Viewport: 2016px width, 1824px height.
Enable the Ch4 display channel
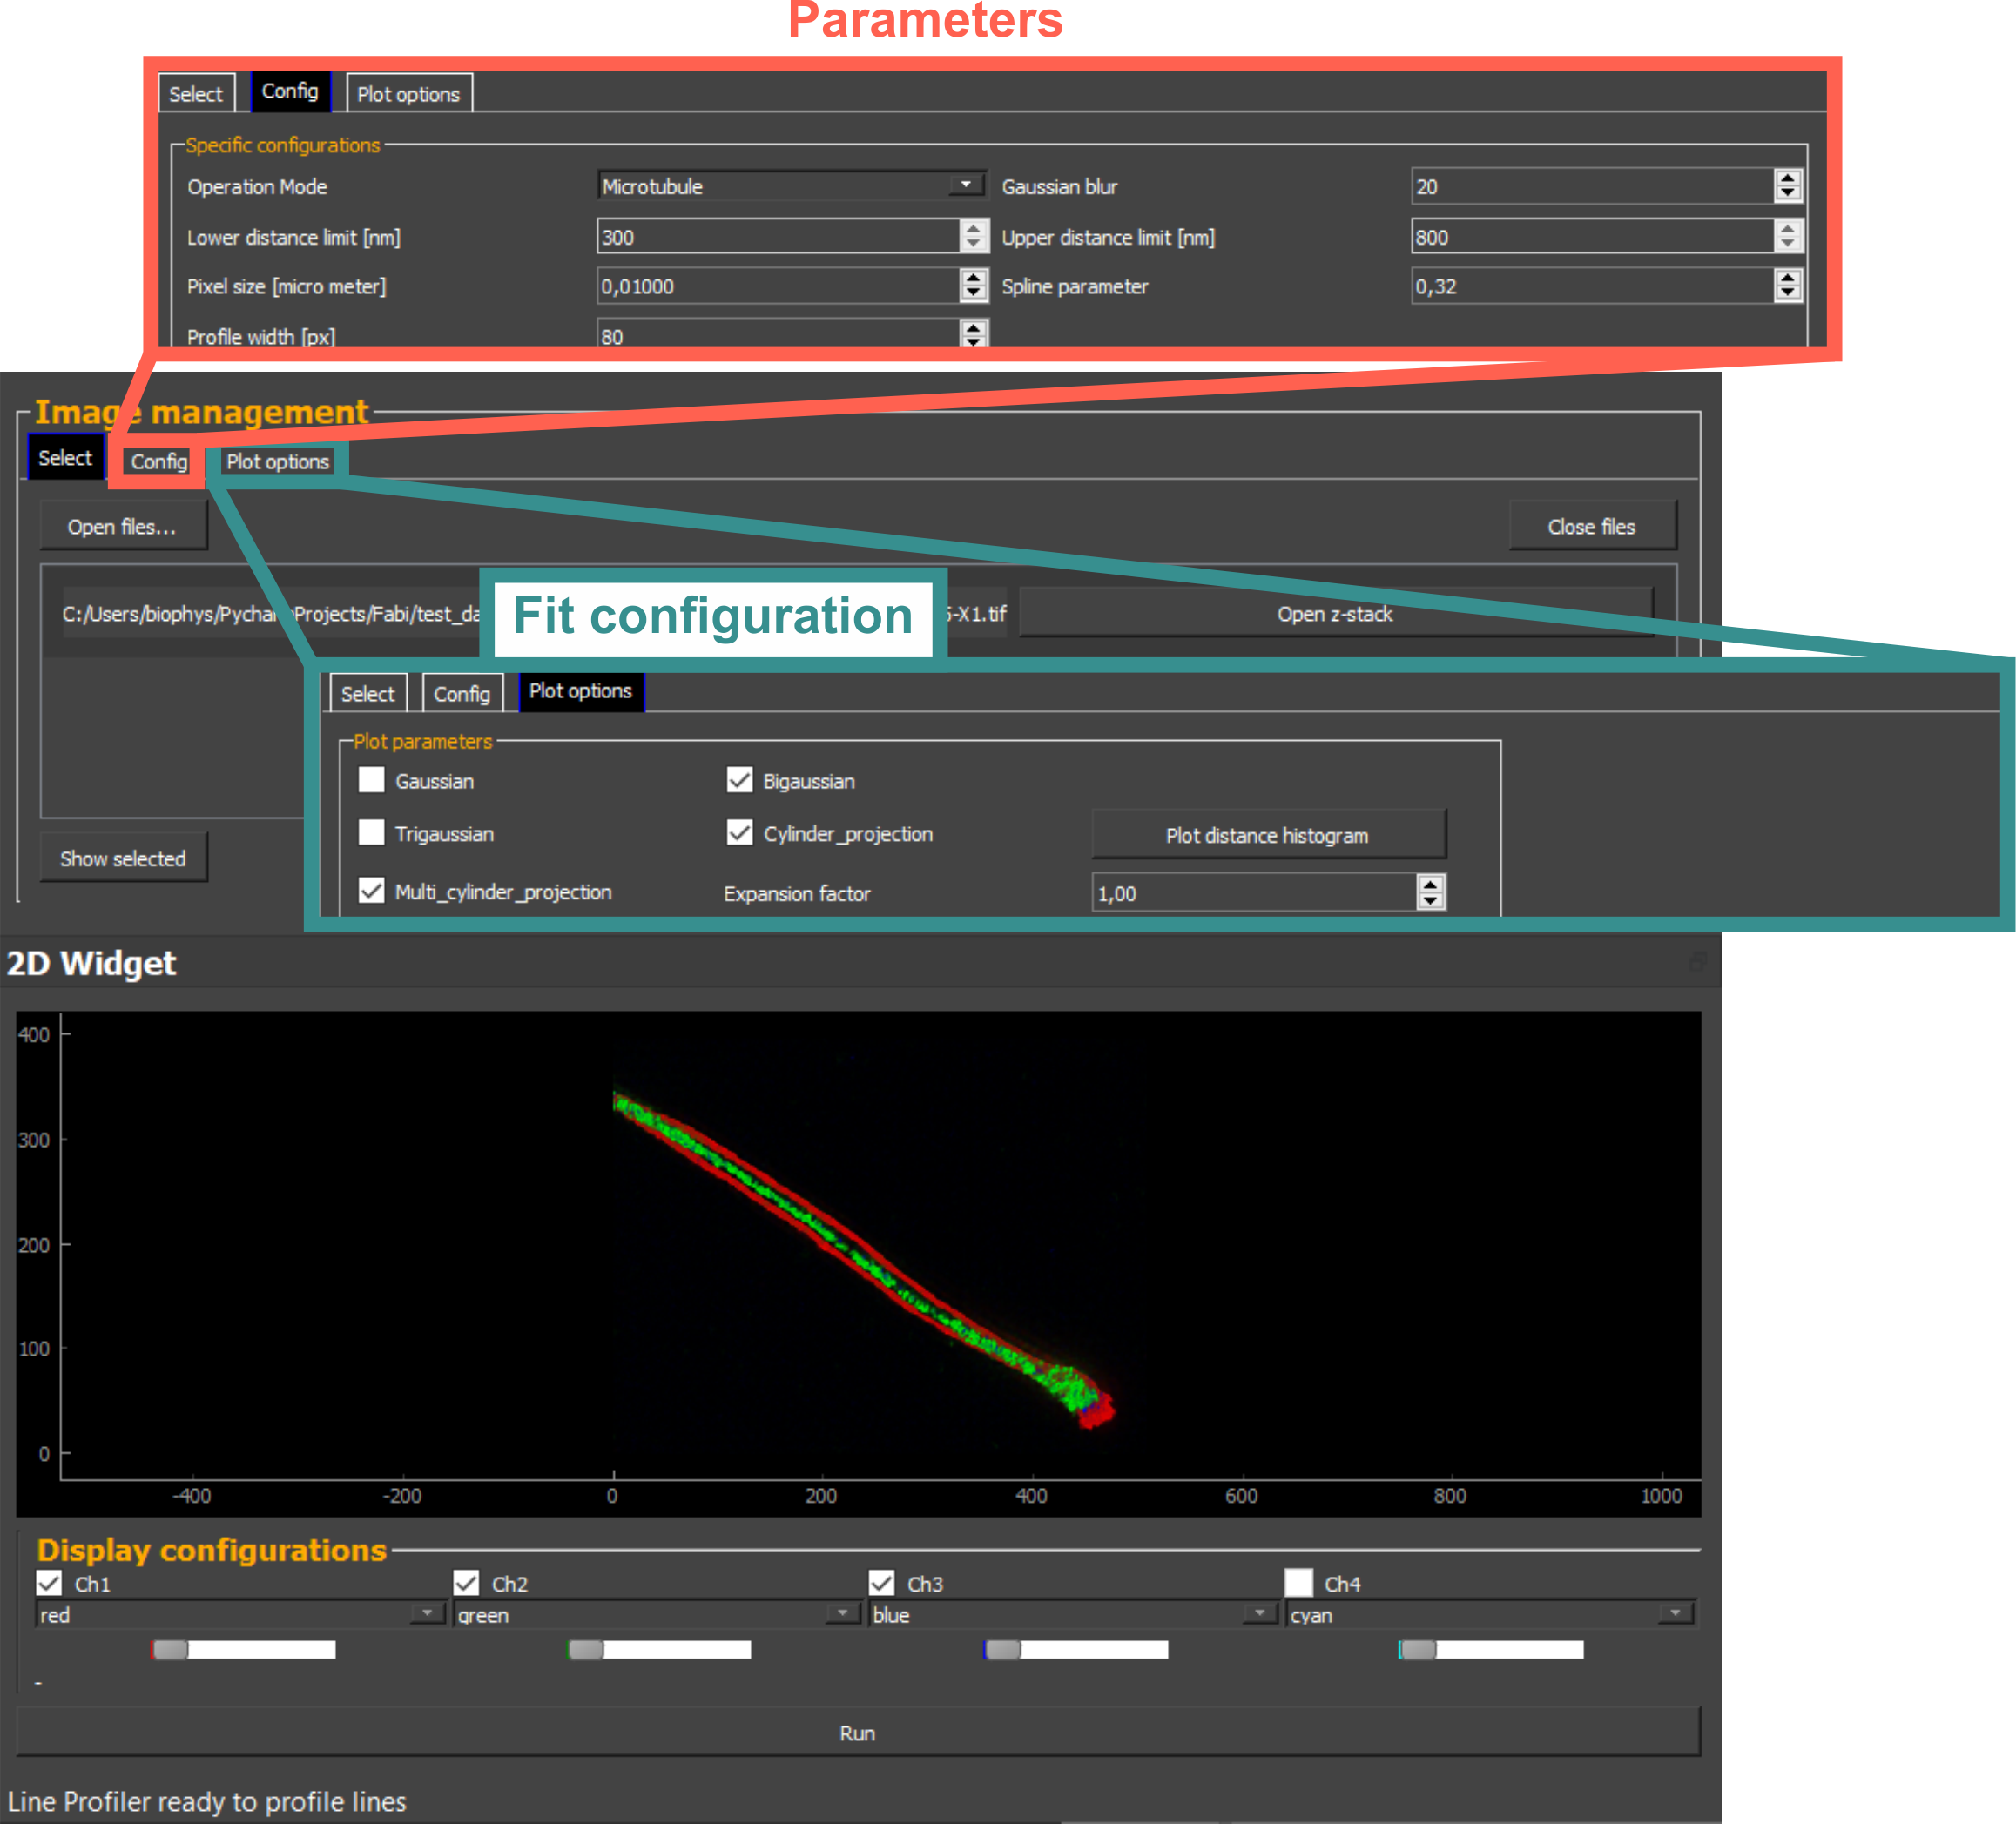click(x=1300, y=1583)
